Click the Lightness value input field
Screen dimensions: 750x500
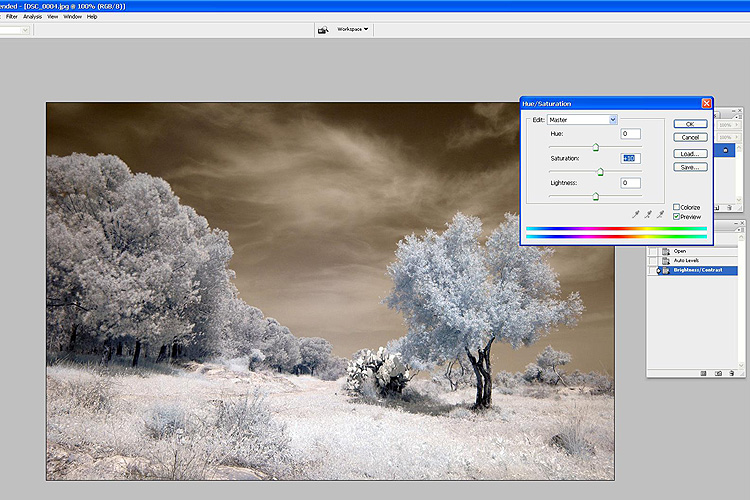pos(630,183)
